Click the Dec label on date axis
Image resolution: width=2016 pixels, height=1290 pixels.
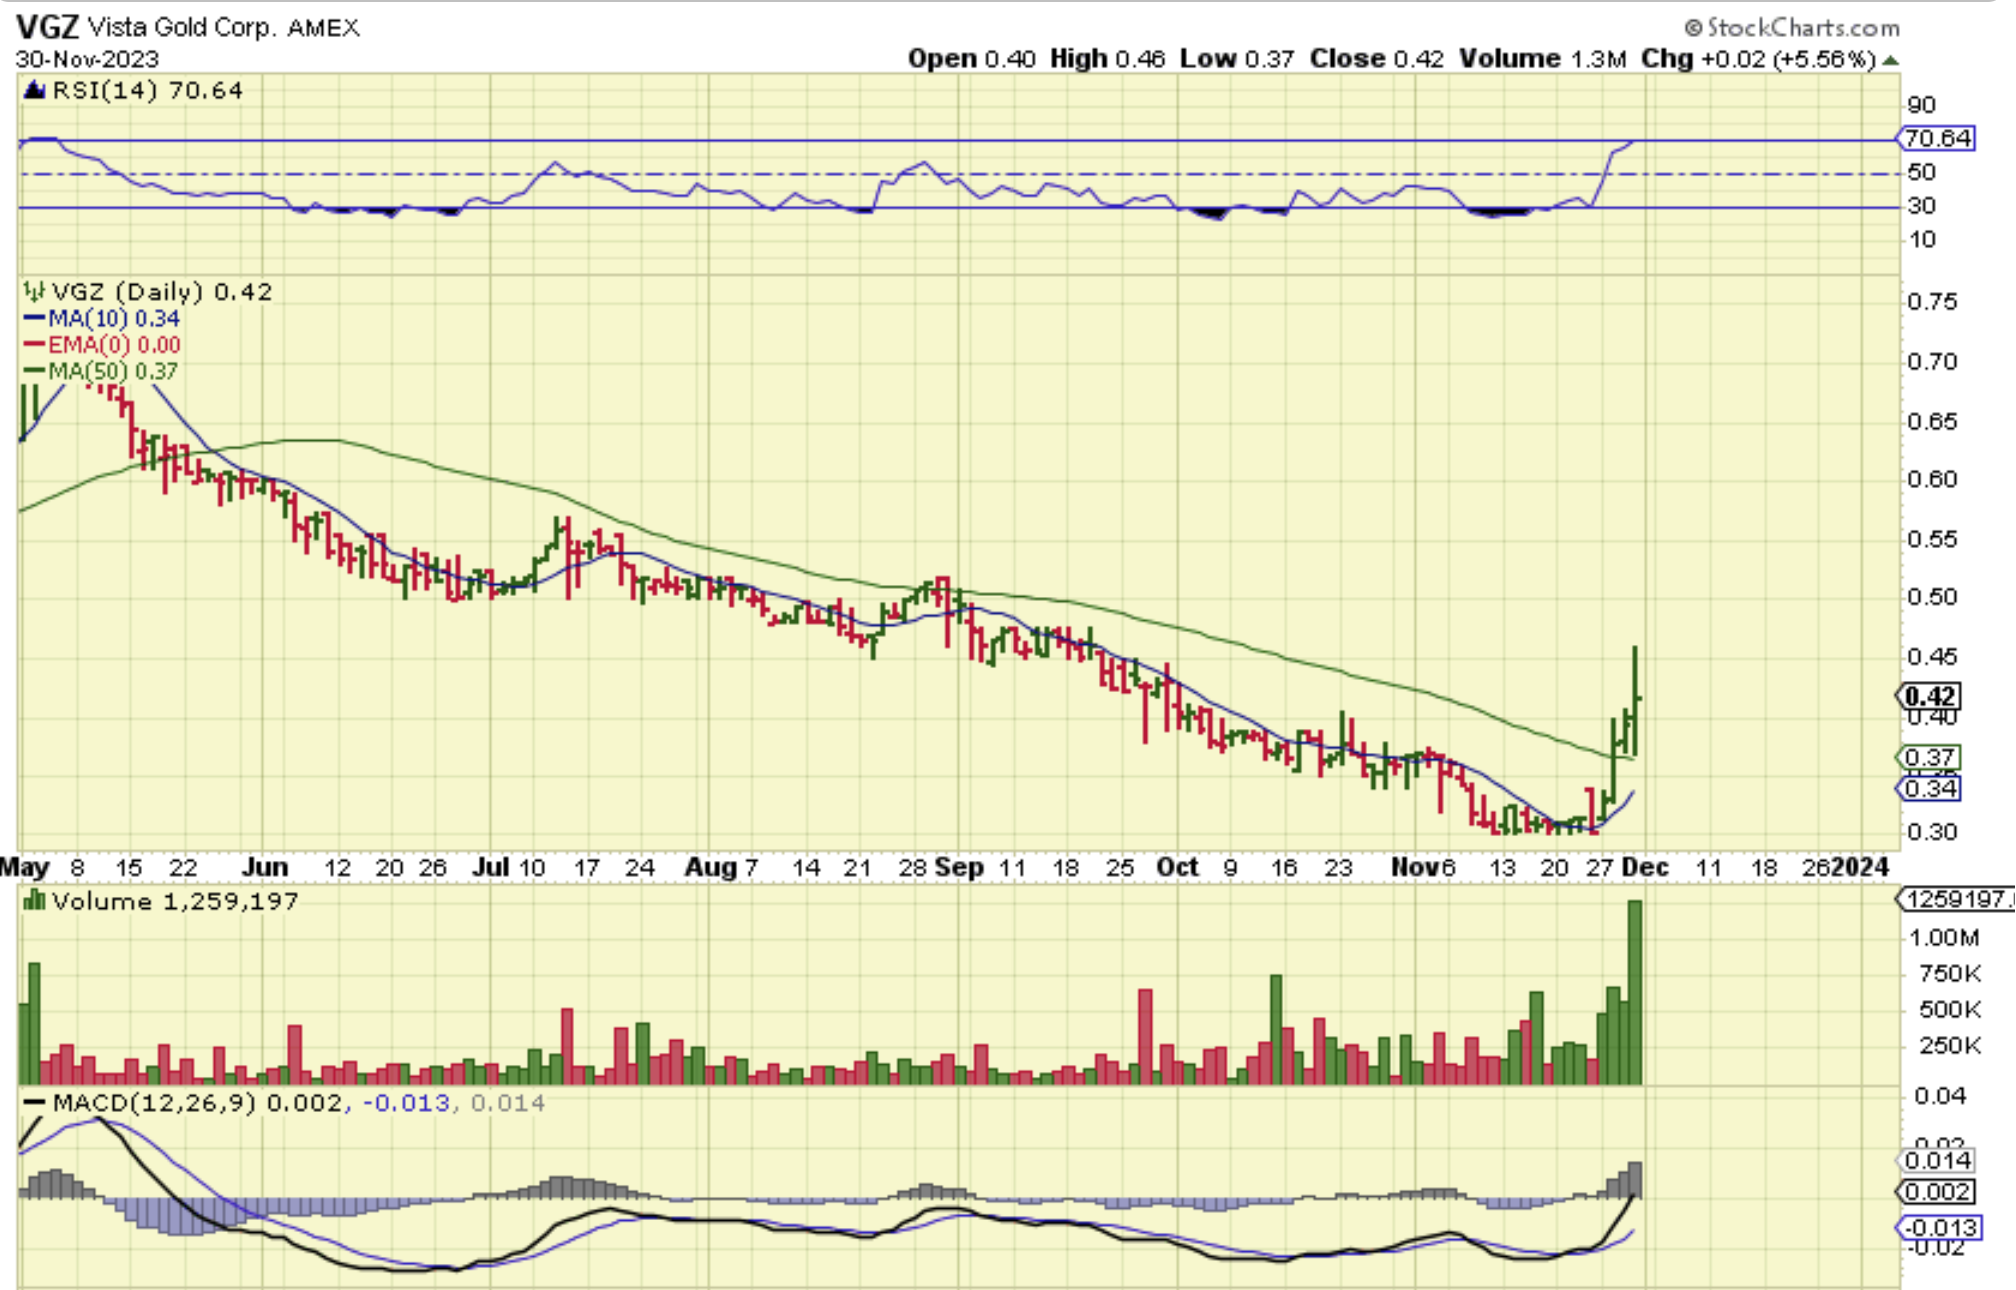pyautogui.click(x=1644, y=867)
